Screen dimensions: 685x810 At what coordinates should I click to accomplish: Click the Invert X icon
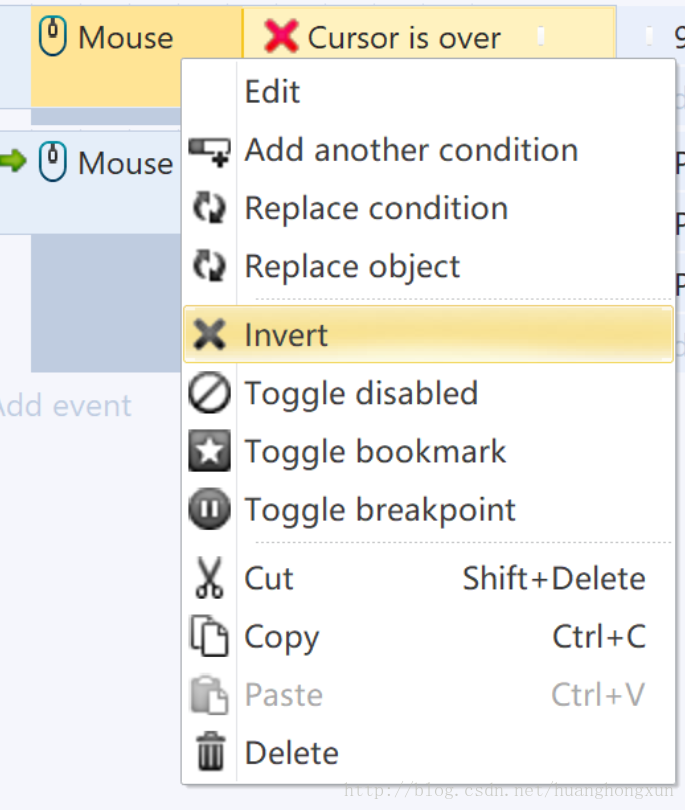(209, 334)
